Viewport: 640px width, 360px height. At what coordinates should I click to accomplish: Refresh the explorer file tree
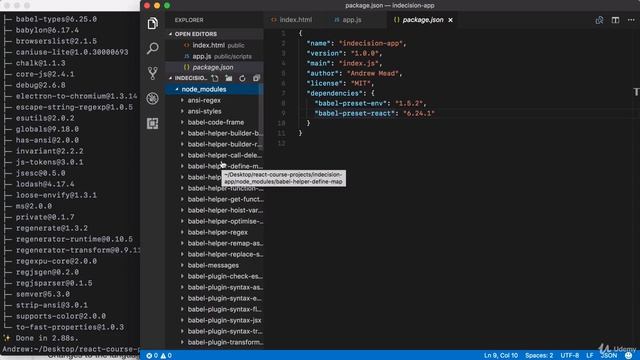(242, 78)
